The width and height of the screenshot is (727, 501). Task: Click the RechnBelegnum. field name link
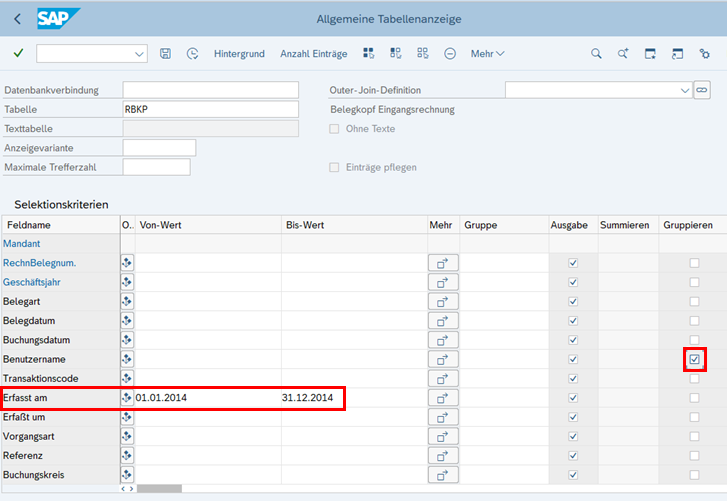tap(39, 263)
